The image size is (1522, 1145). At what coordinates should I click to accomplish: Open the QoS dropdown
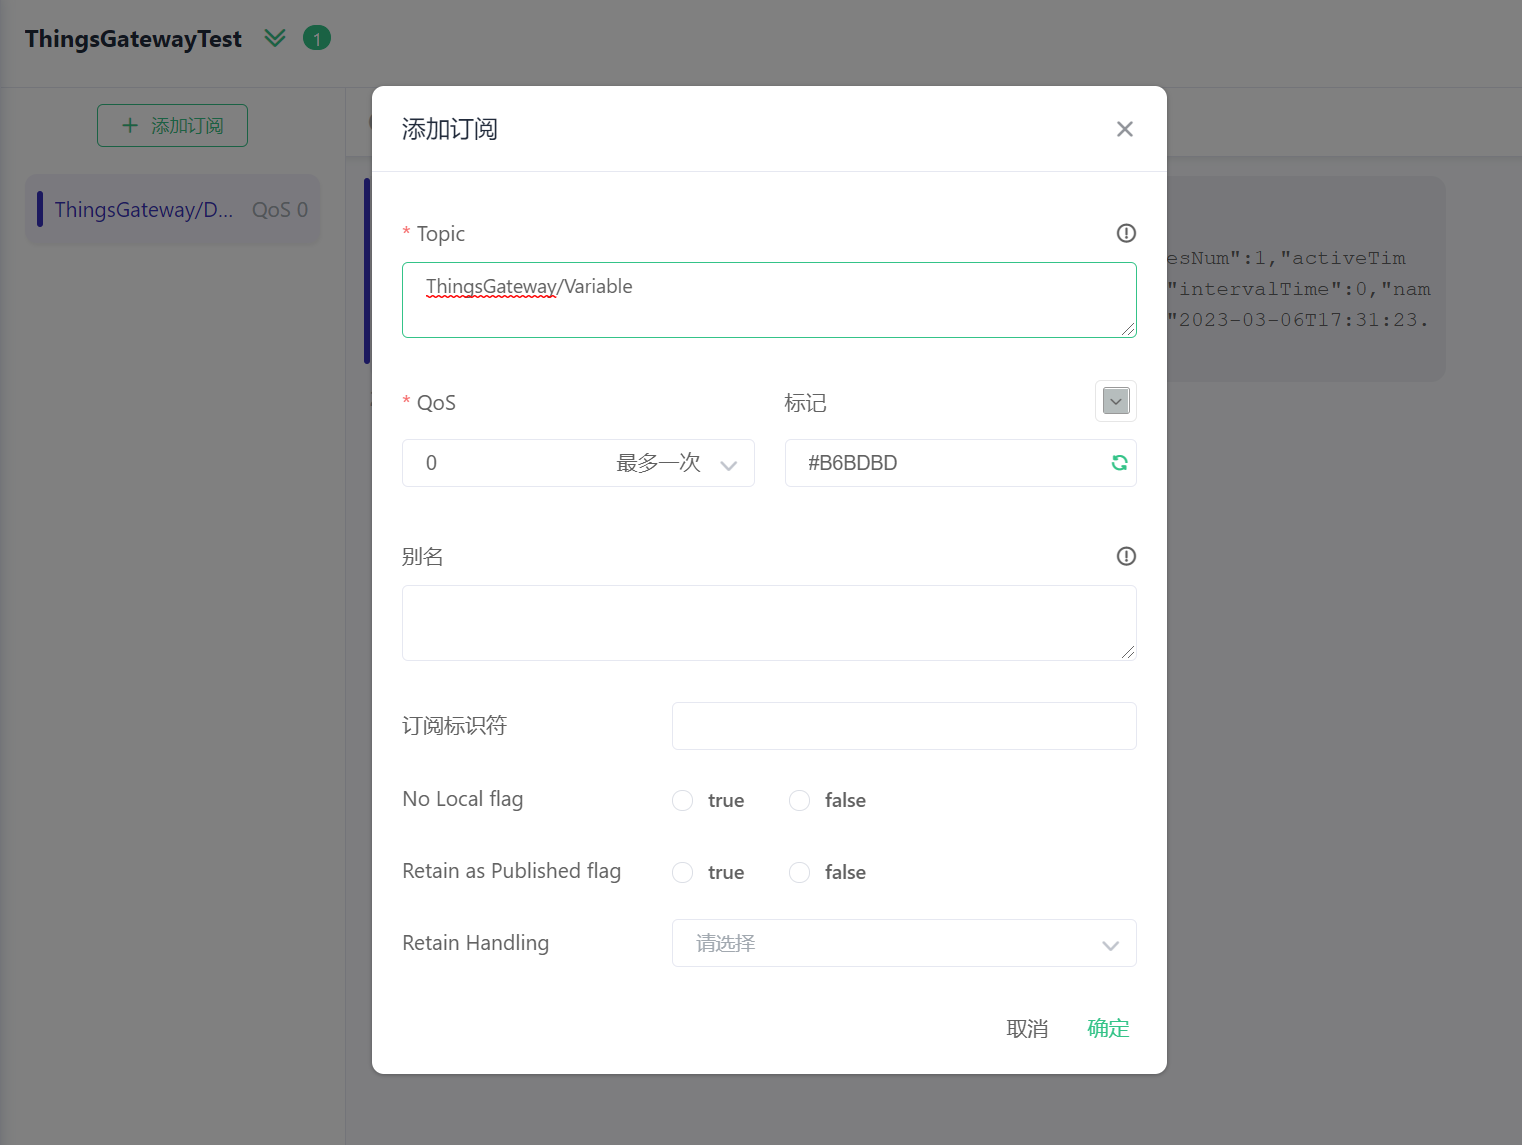coord(578,463)
